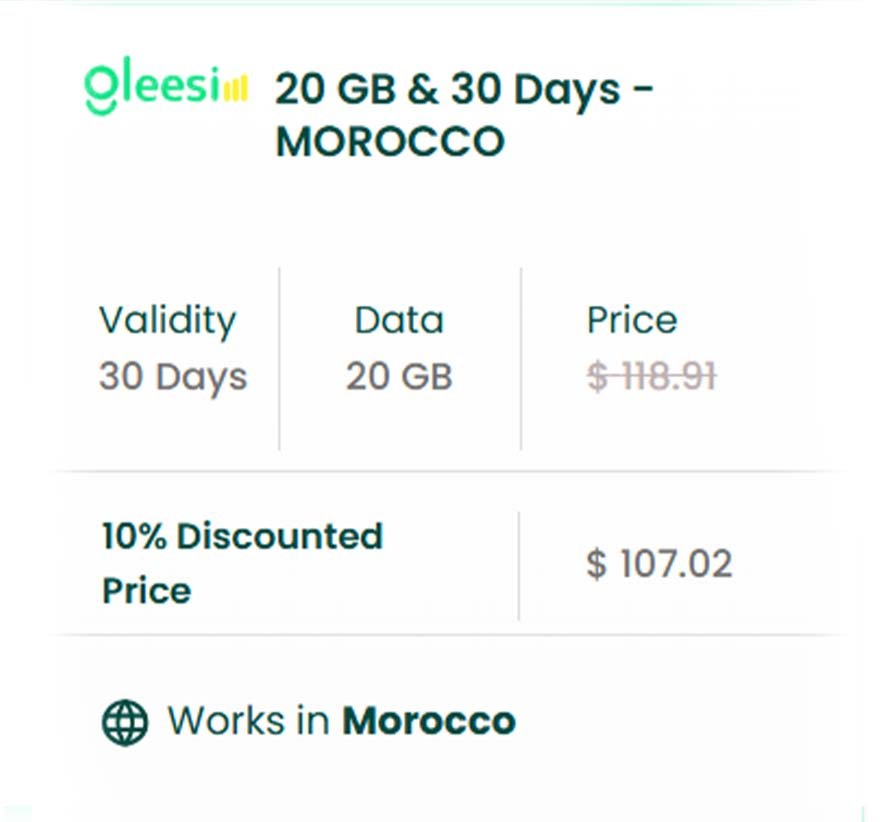892x822 pixels.
Task: Click the globe icon beside Works in
Action: click(x=125, y=722)
